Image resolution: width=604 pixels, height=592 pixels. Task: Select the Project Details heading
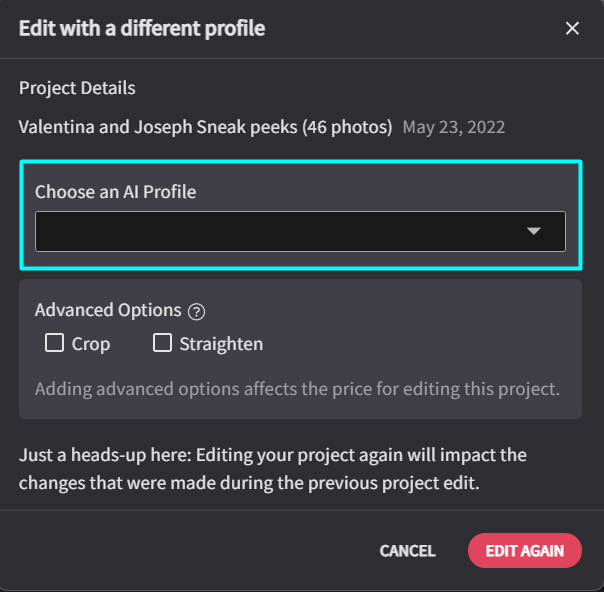tap(77, 88)
